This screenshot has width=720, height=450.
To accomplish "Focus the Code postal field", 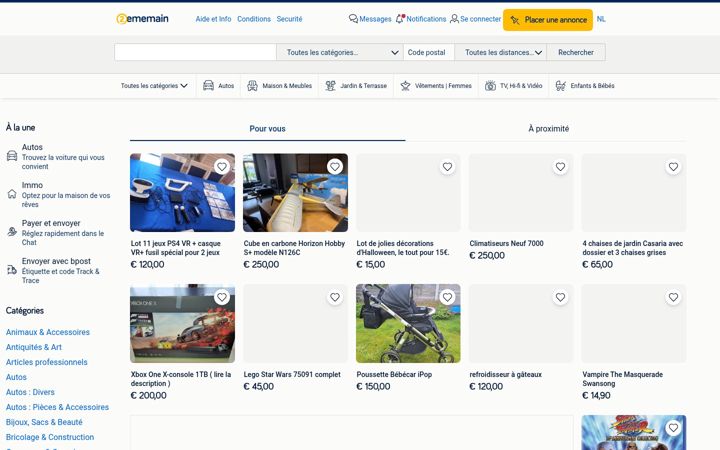I will [429, 52].
